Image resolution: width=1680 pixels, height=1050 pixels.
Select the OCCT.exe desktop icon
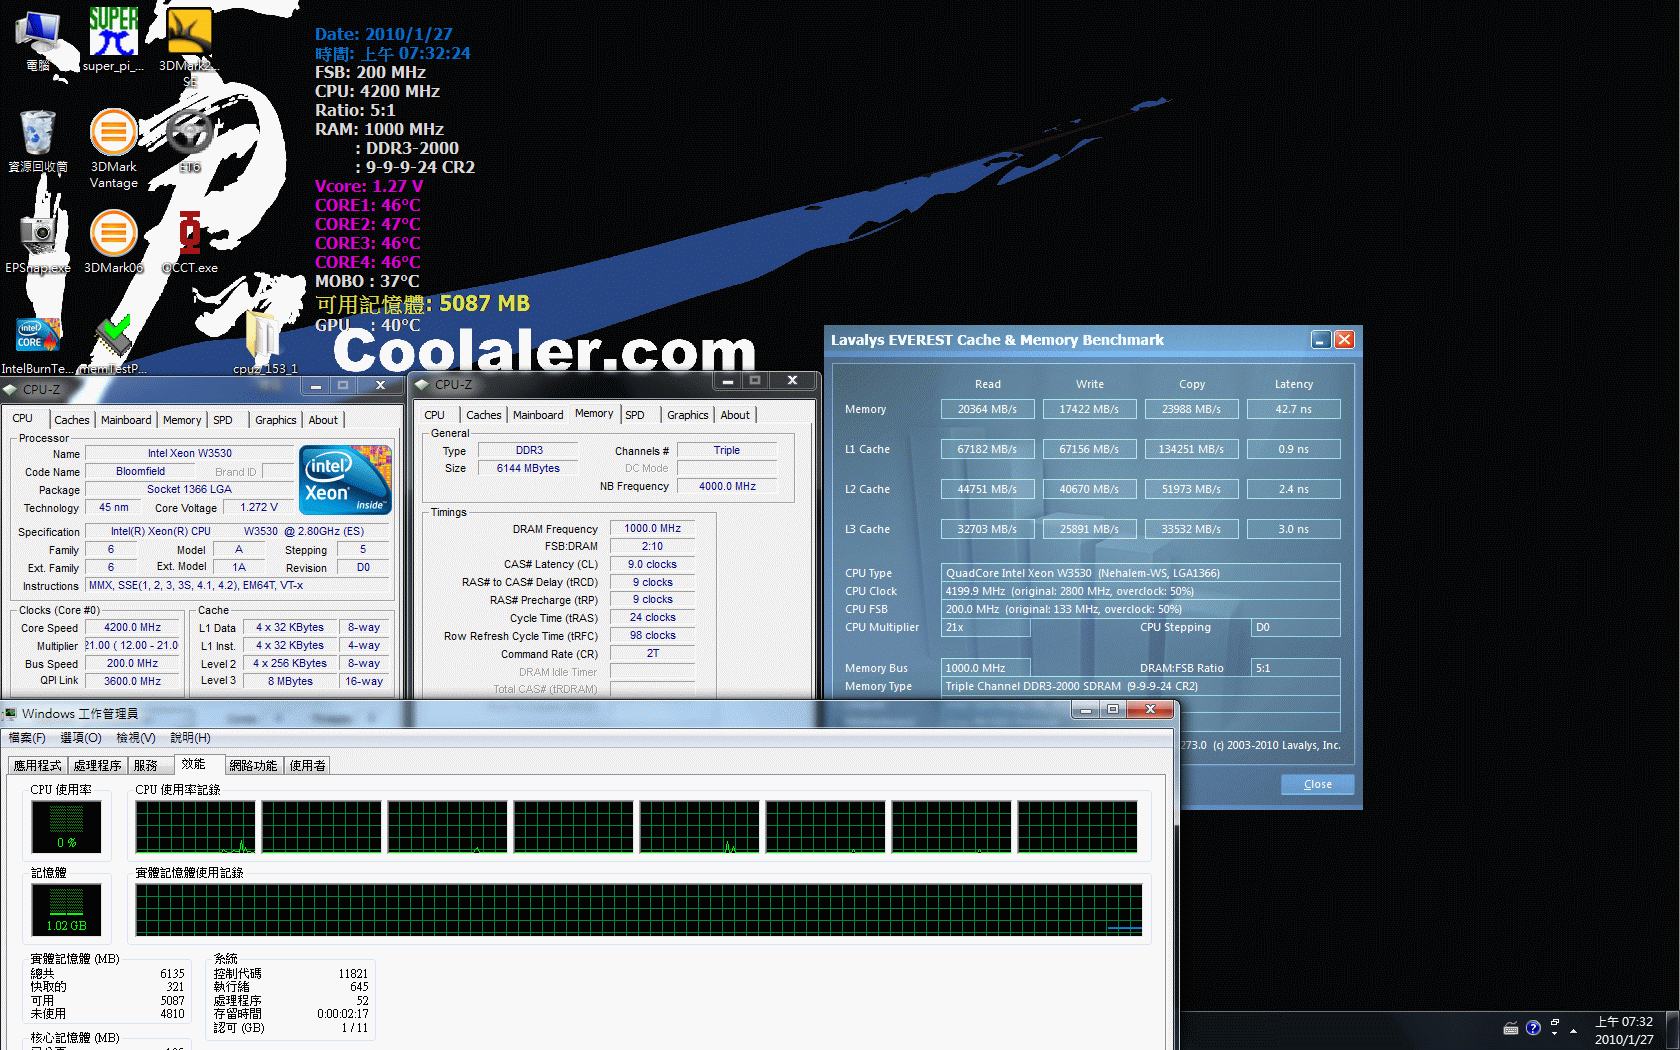[x=190, y=242]
